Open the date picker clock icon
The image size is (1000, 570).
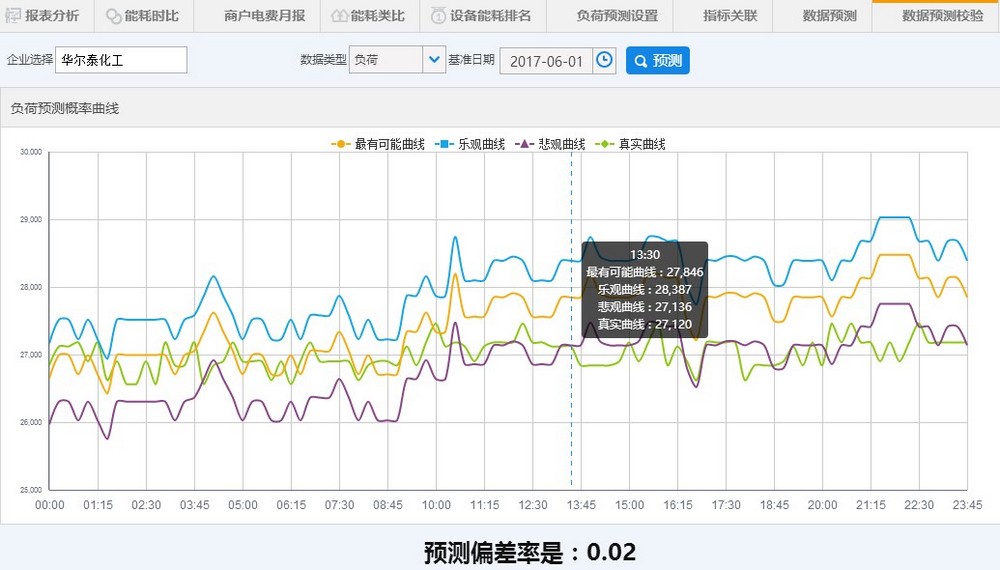[604, 60]
